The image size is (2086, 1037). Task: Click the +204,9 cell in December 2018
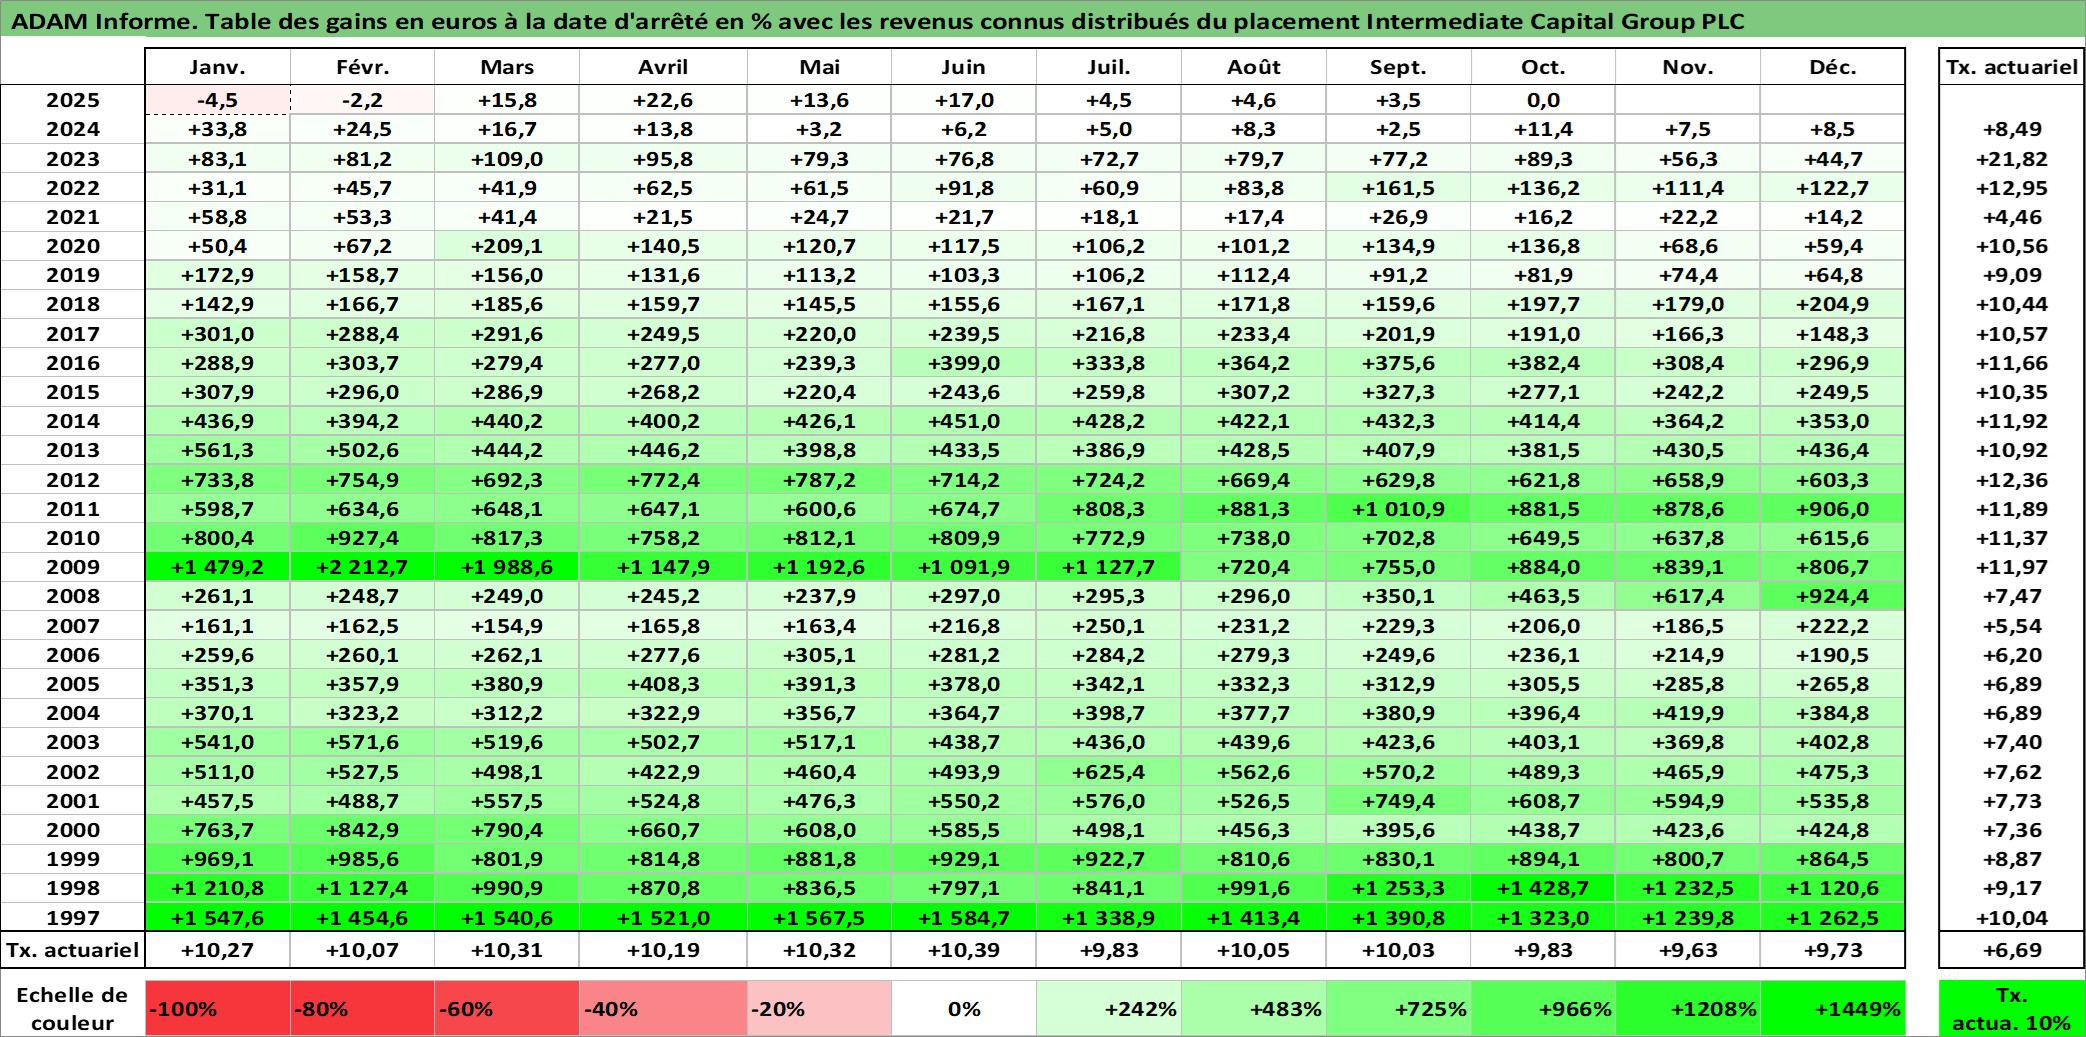coord(1832,304)
